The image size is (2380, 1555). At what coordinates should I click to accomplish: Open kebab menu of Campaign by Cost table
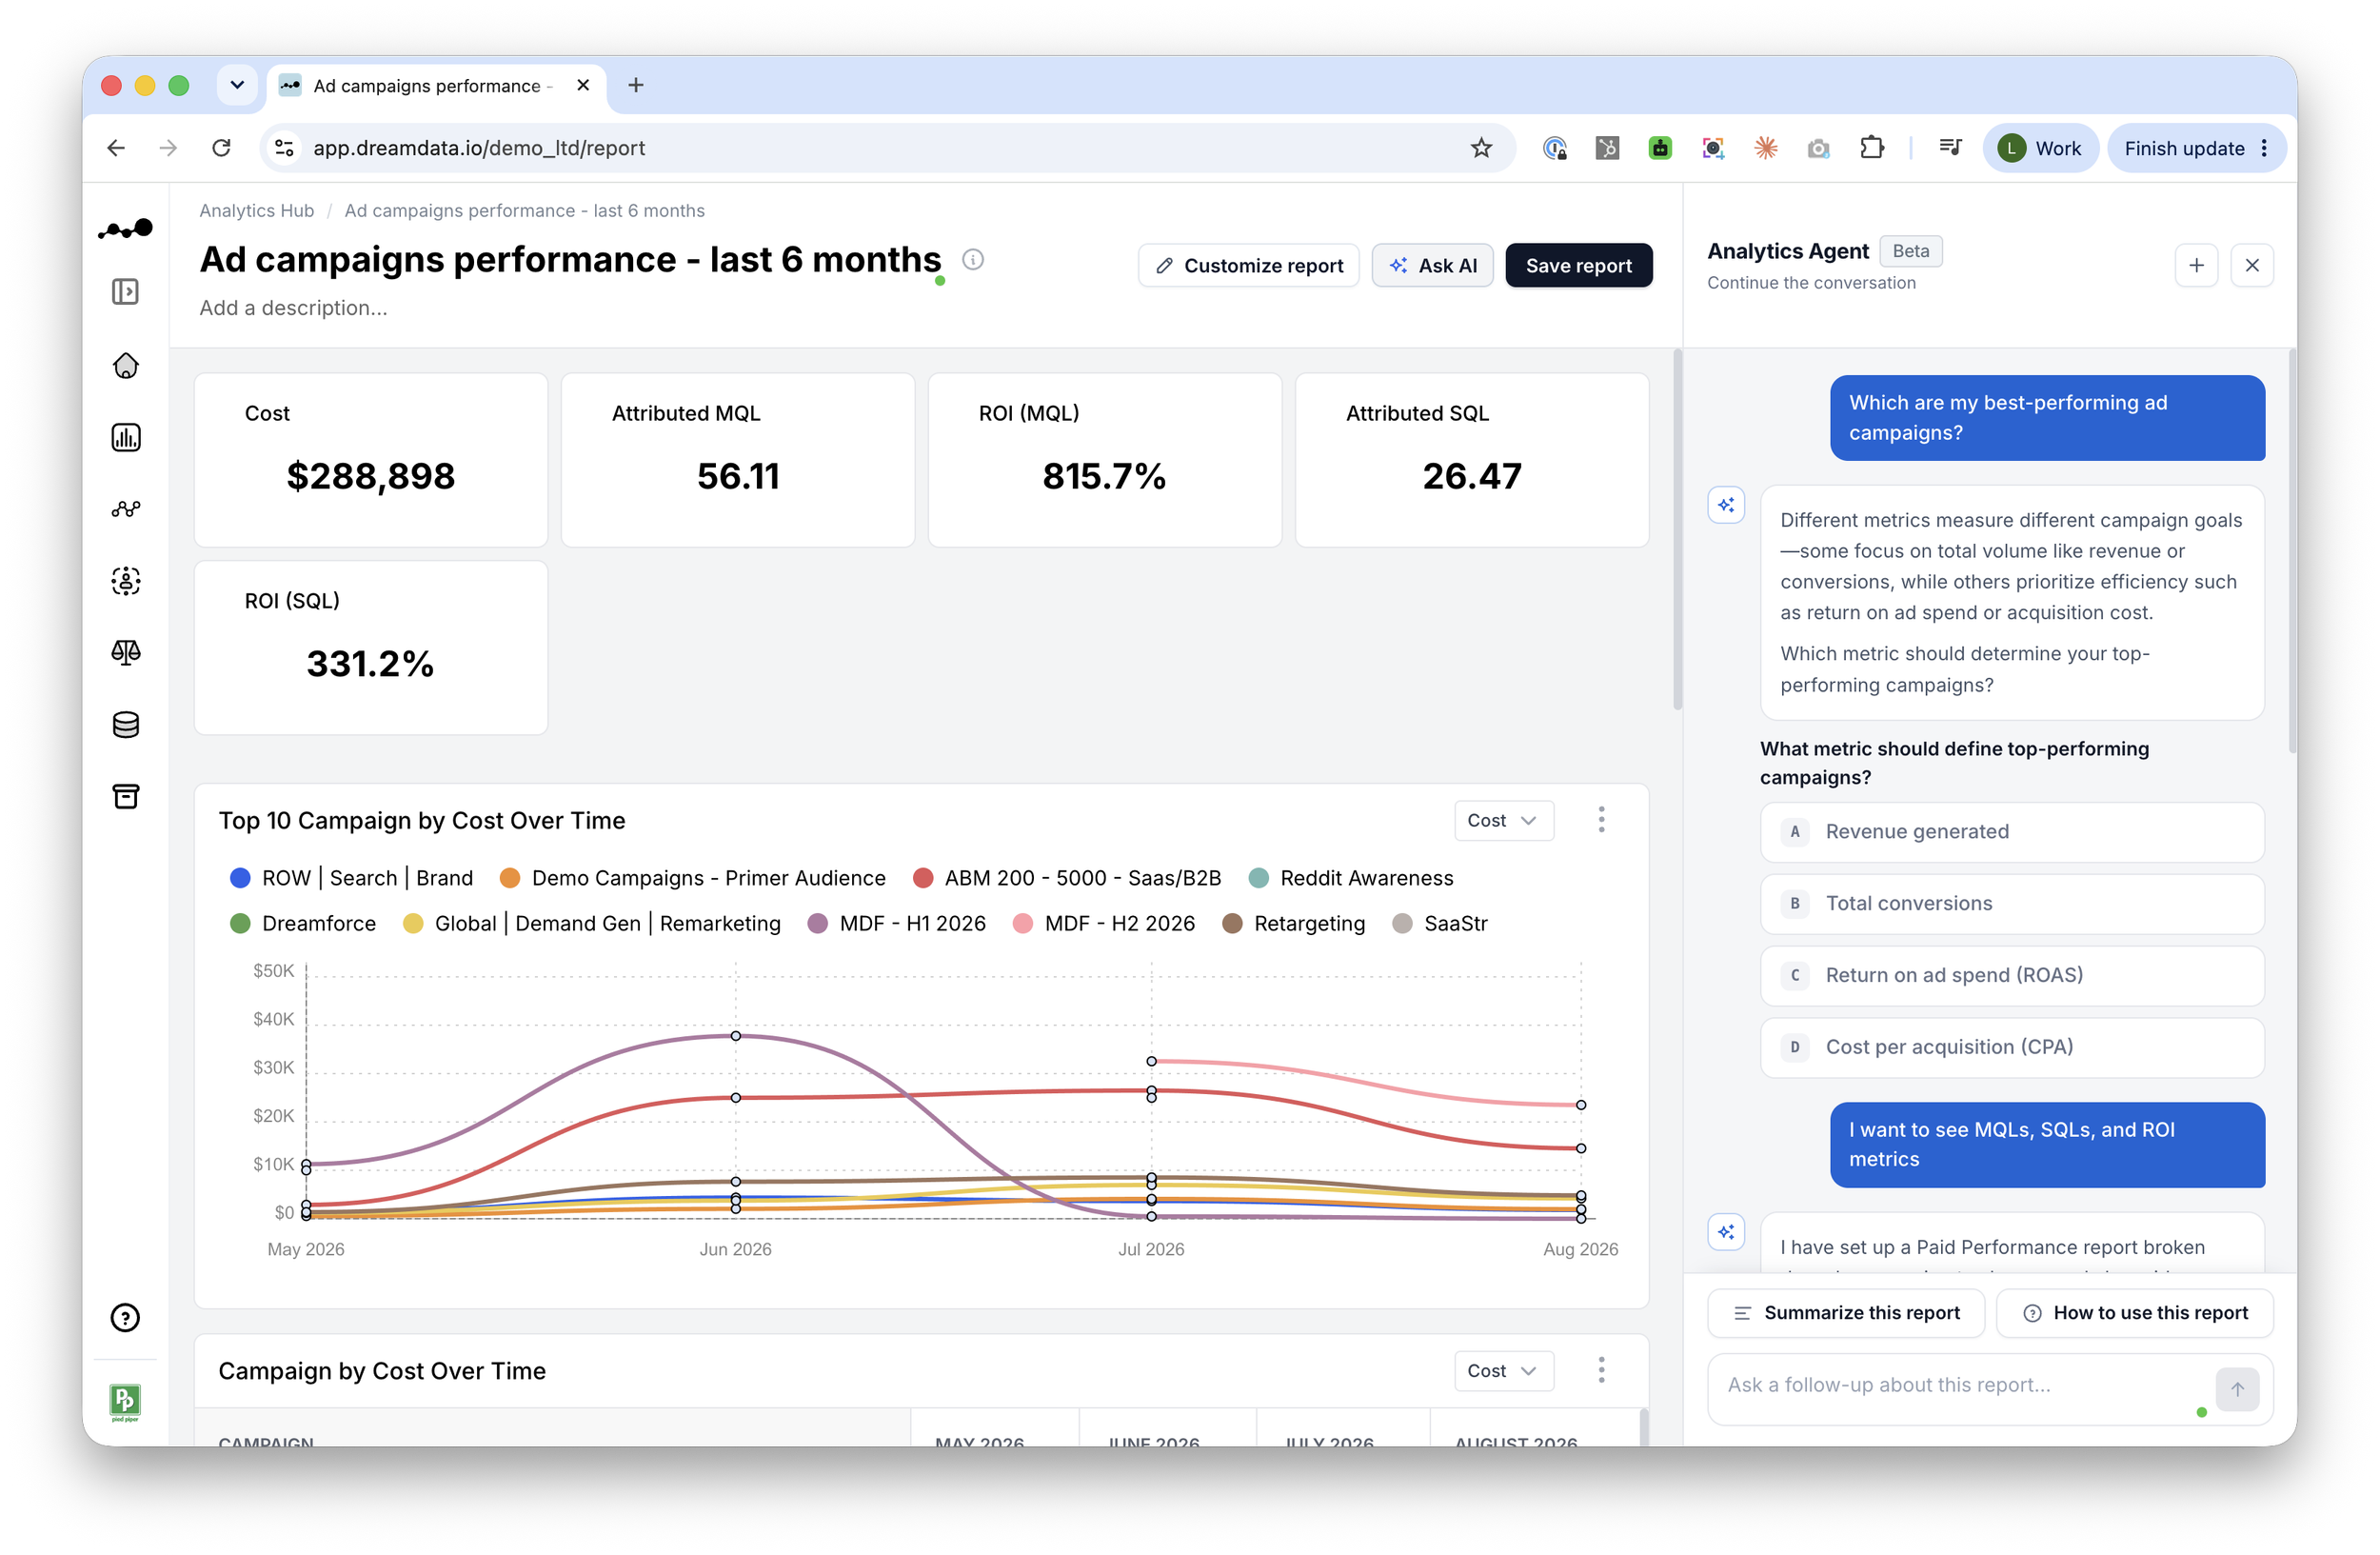tap(1602, 1370)
